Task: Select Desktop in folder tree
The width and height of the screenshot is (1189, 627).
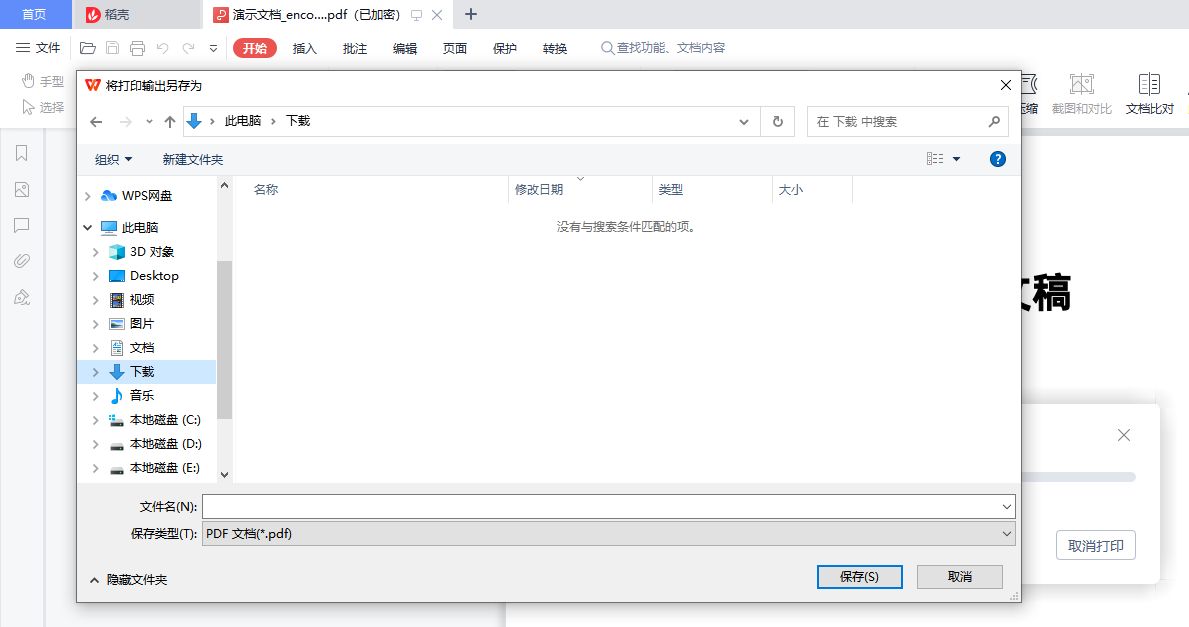Action: click(x=154, y=276)
